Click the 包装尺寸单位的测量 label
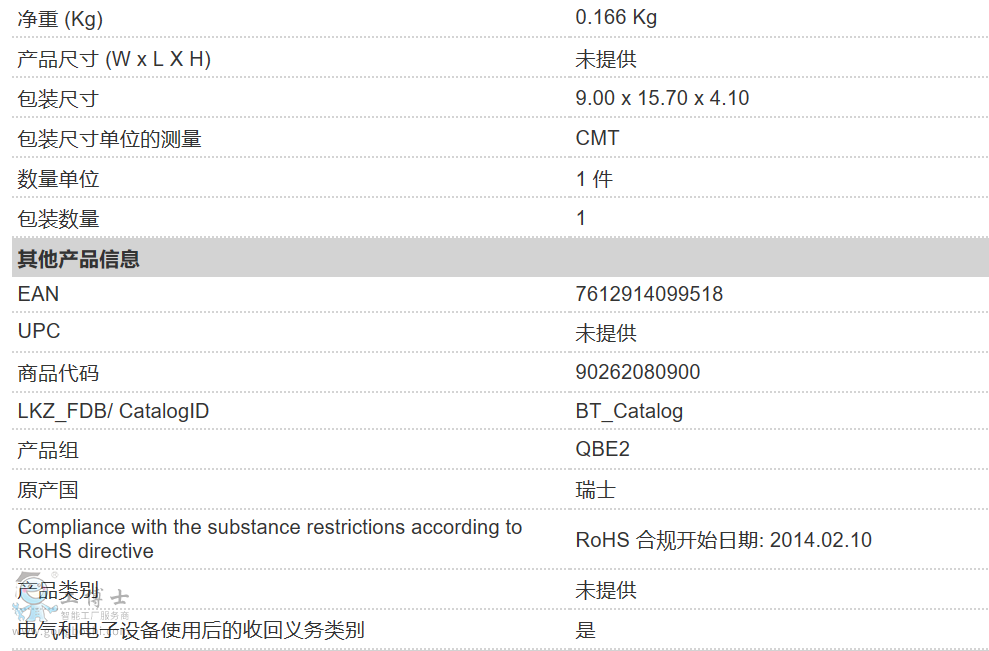The height and width of the screenshot is (651, 989). pyautogui.click(x=109, y=139)
